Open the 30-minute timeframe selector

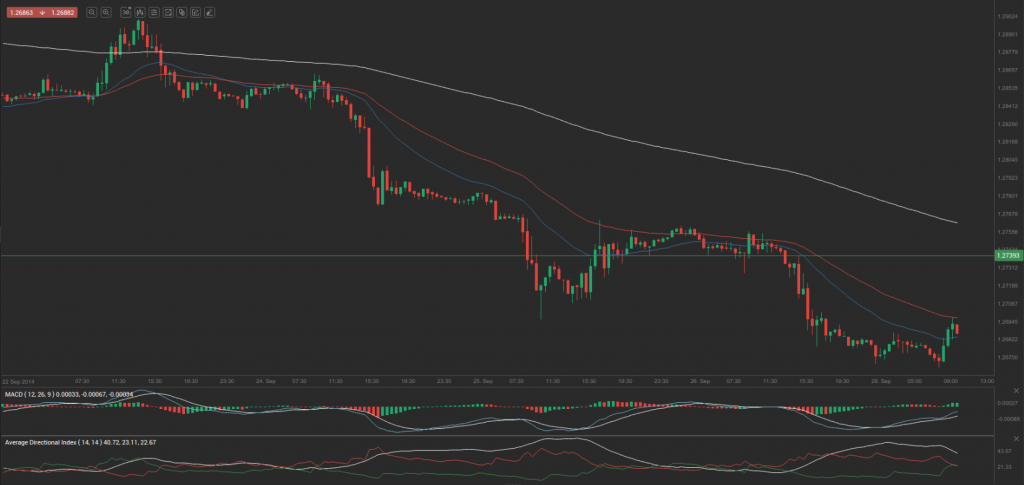(125, 13)
